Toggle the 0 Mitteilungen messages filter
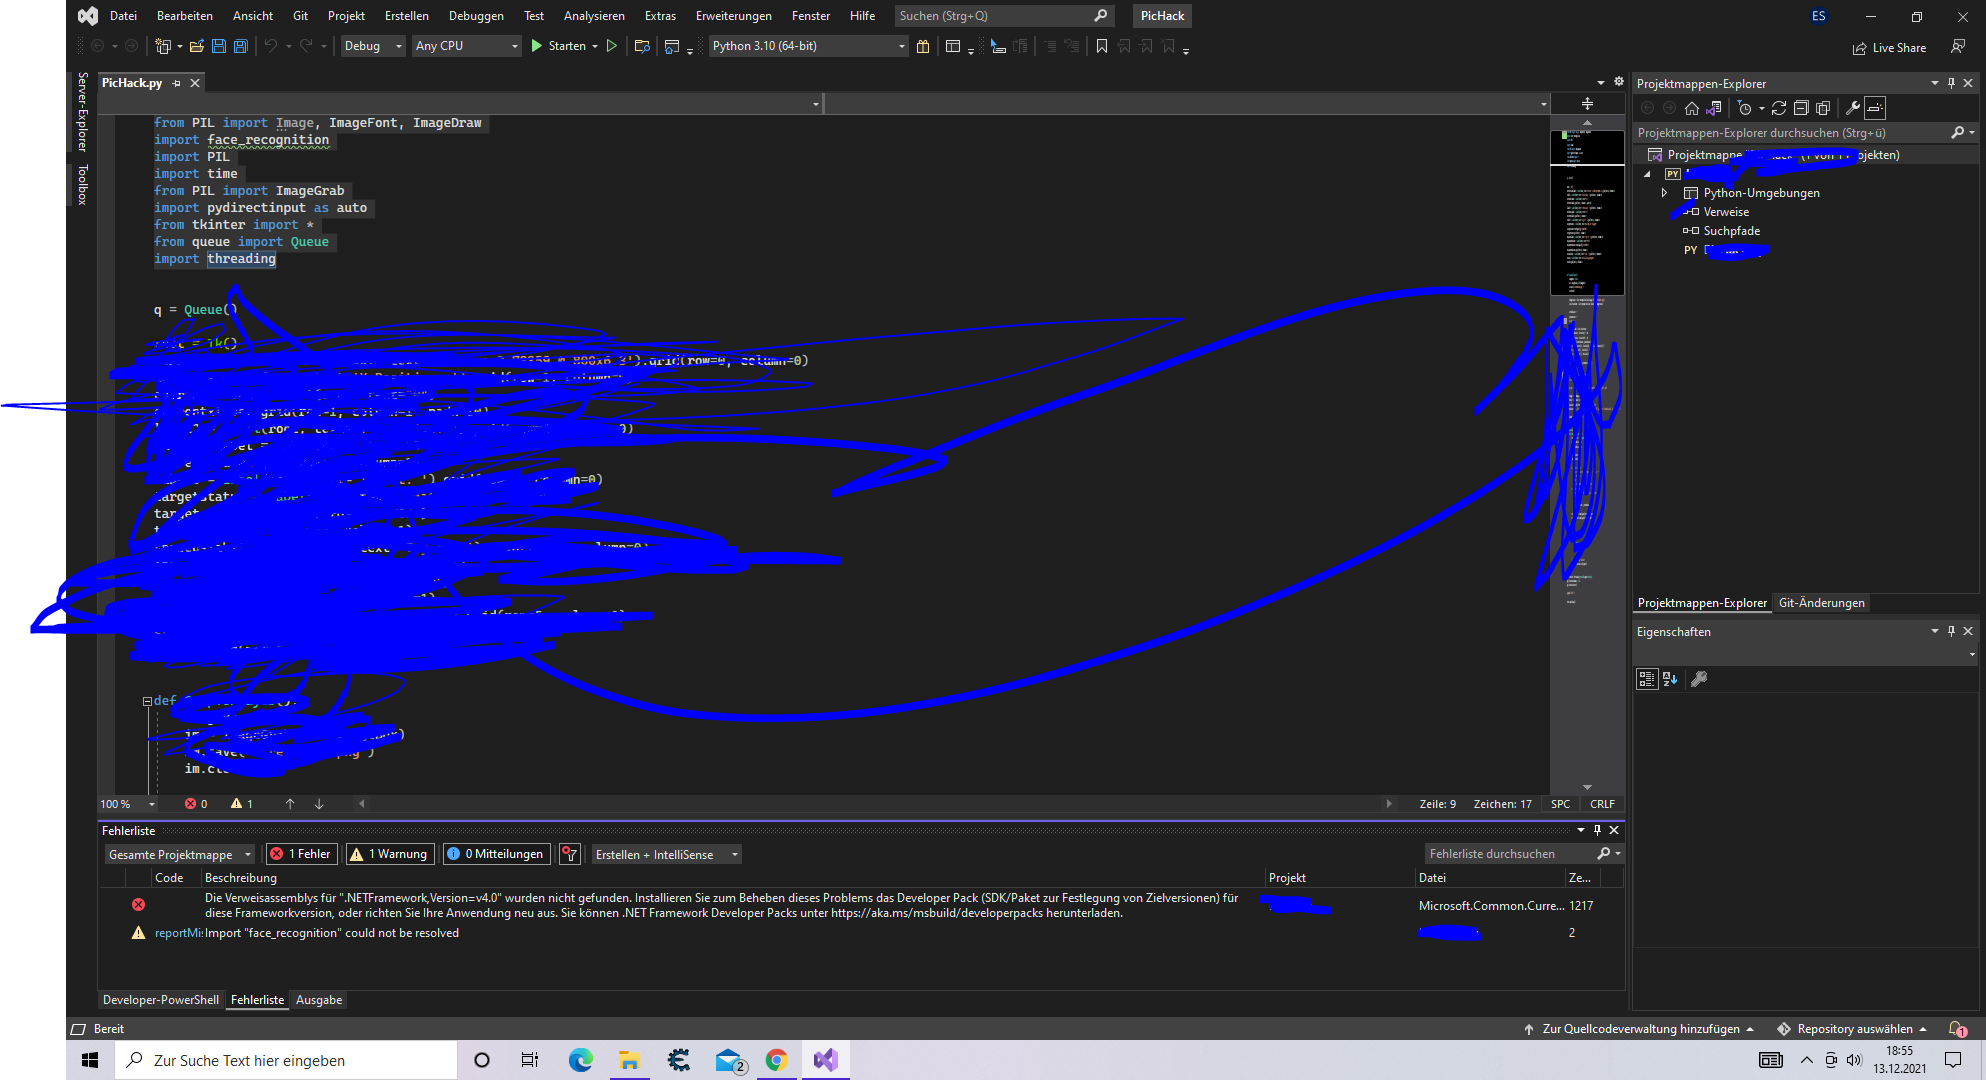Screen dimensions: 1986x1080 coord(496,854)
